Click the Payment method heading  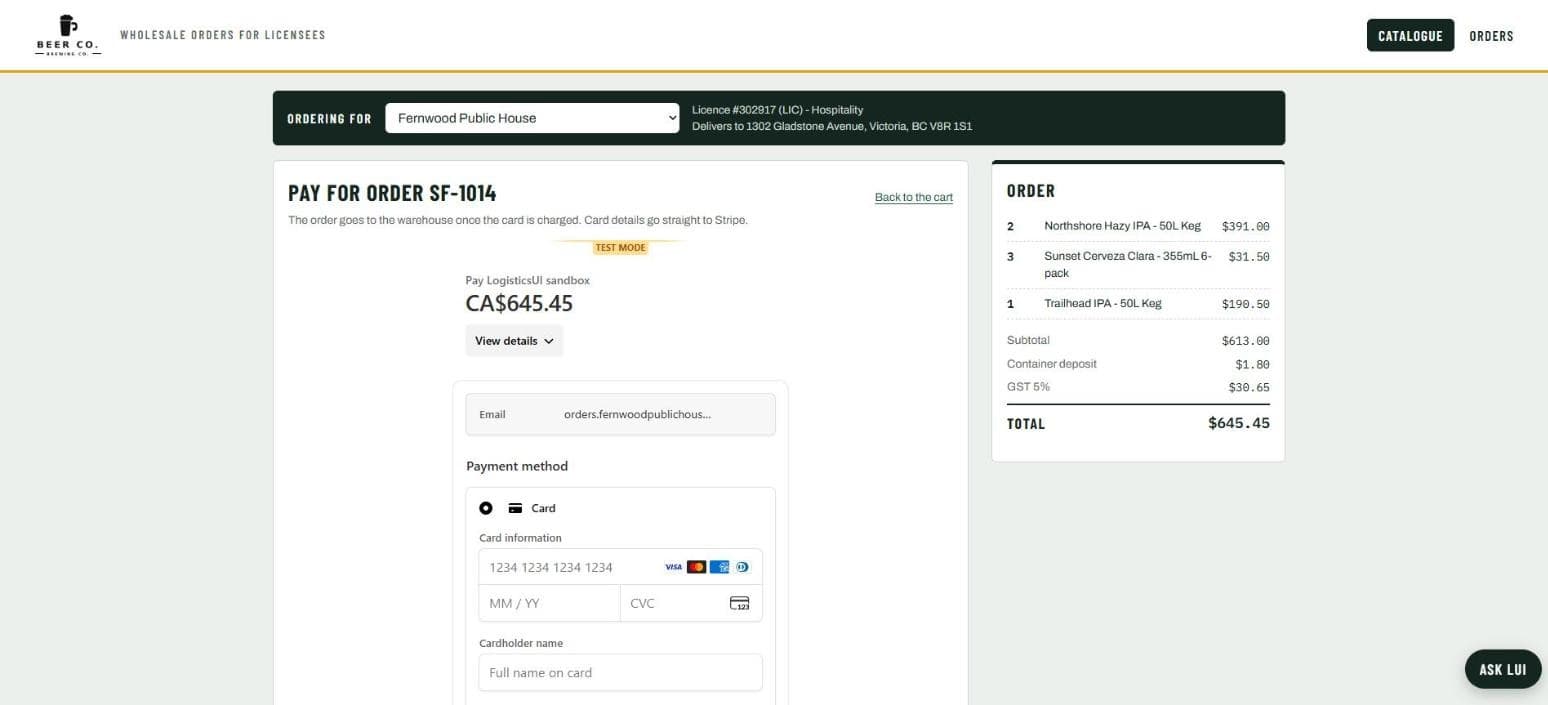517,466
